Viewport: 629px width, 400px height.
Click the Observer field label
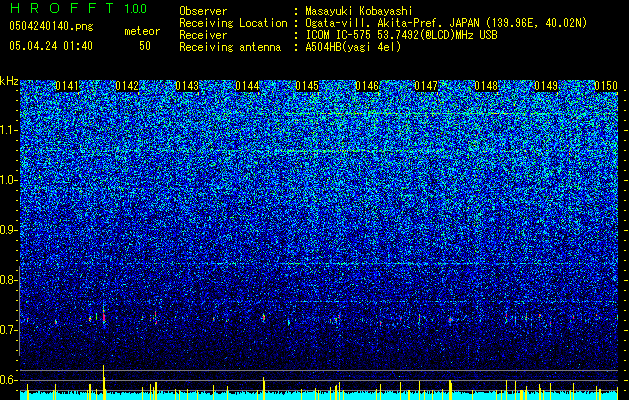coord(203,12)
